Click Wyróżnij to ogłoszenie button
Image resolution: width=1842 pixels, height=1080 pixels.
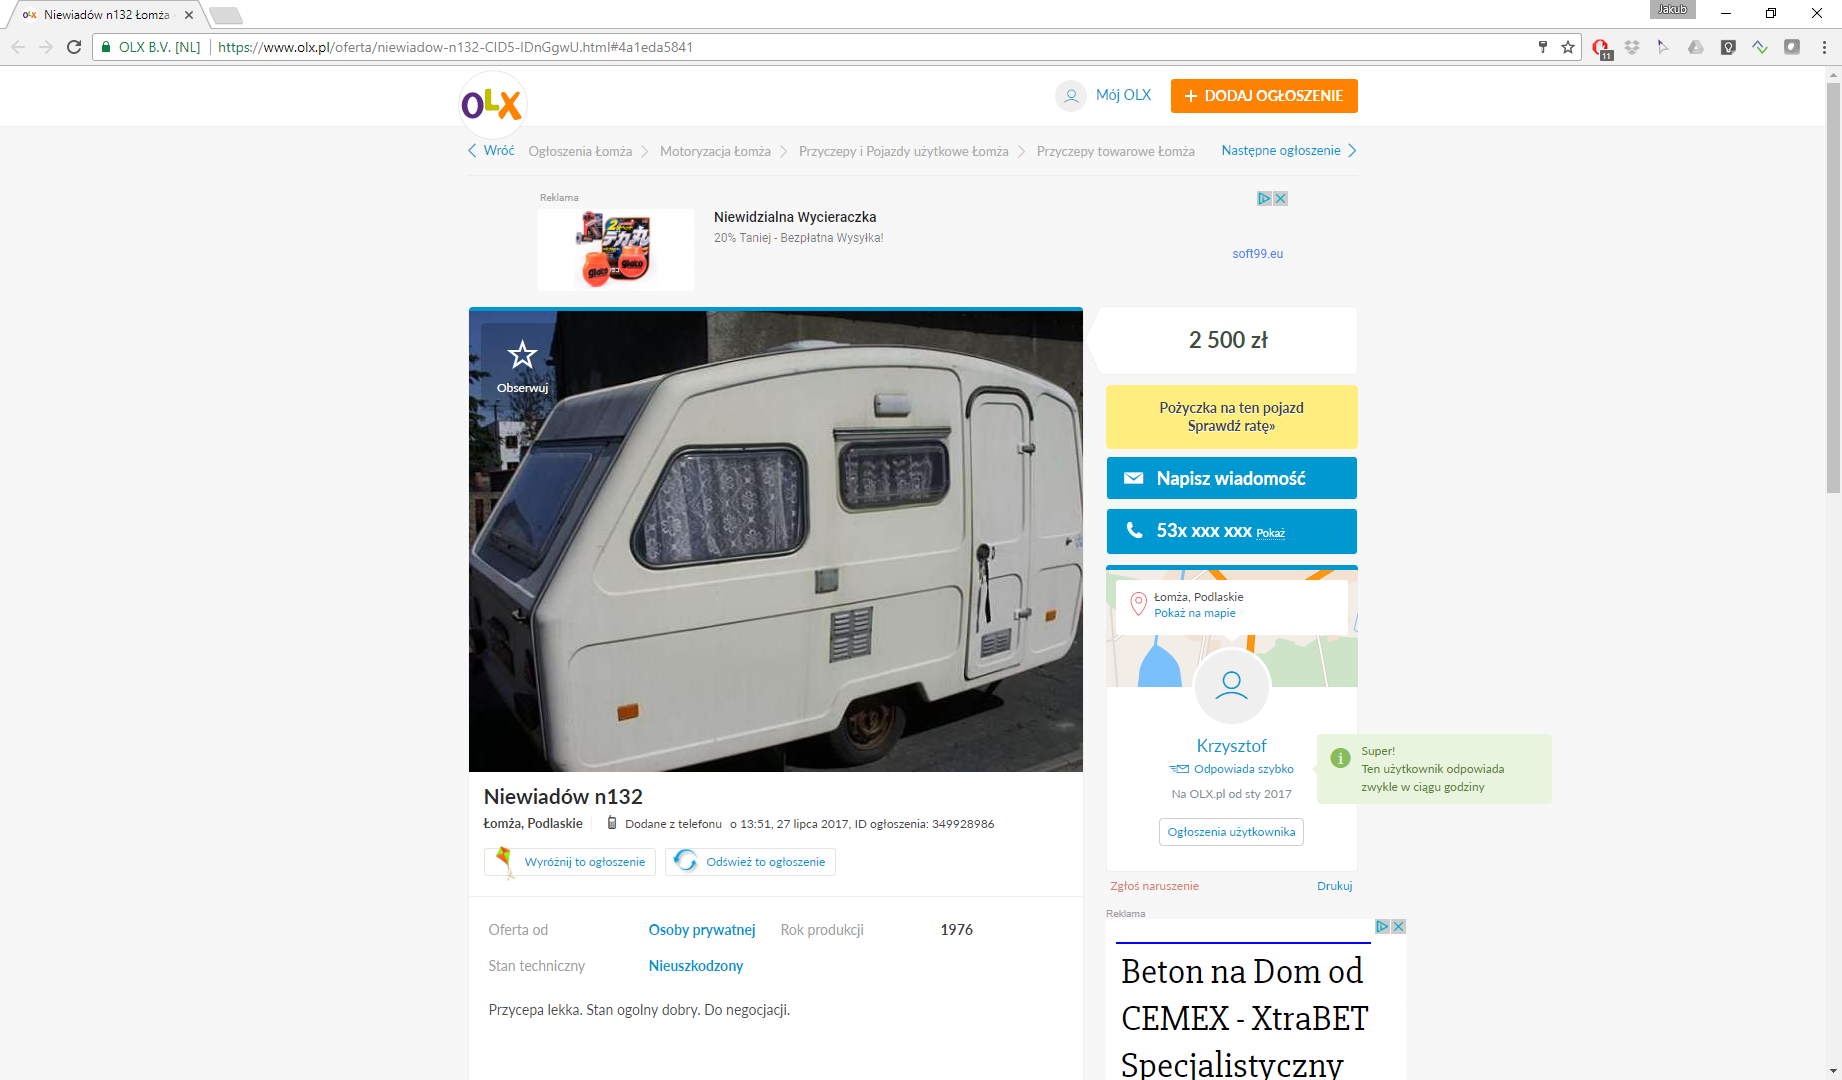[x=570, y=862]
